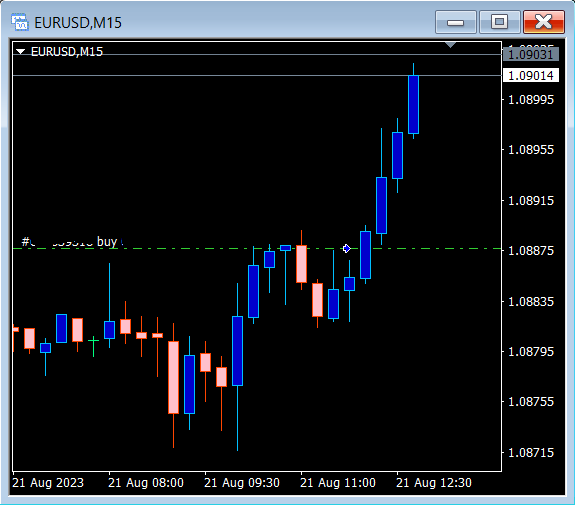
Task: Click the 1.08835 price scale value
Action: point(531,301)
